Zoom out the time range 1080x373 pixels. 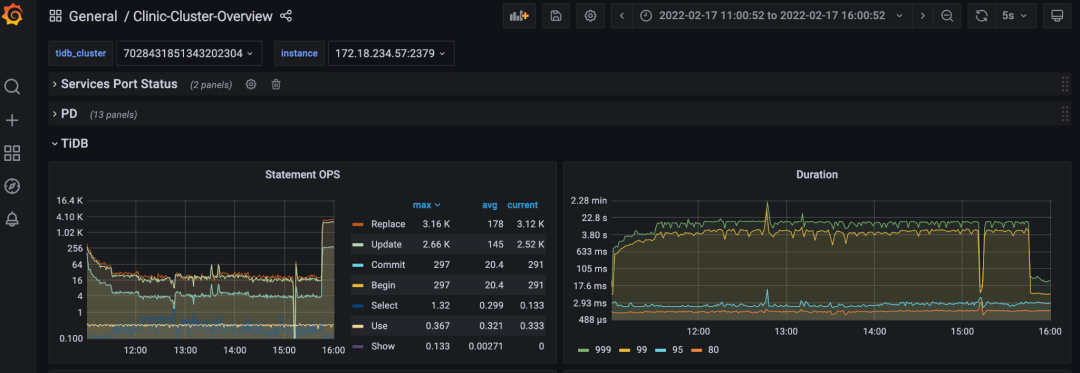tap(947, 16)
